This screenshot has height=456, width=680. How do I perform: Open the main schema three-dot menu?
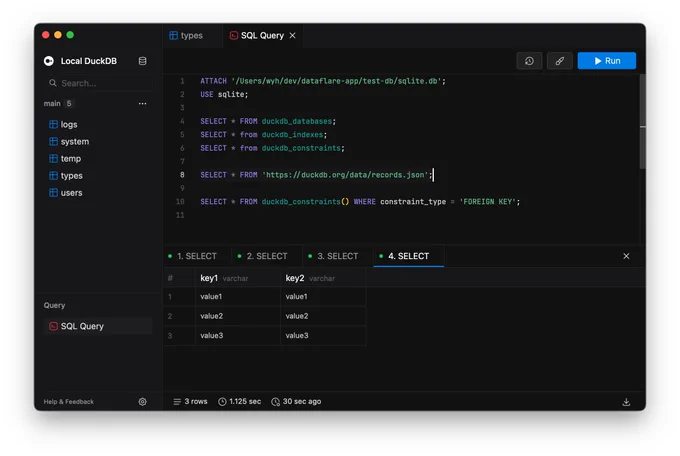pyautogui.click(x=142, y=104)
